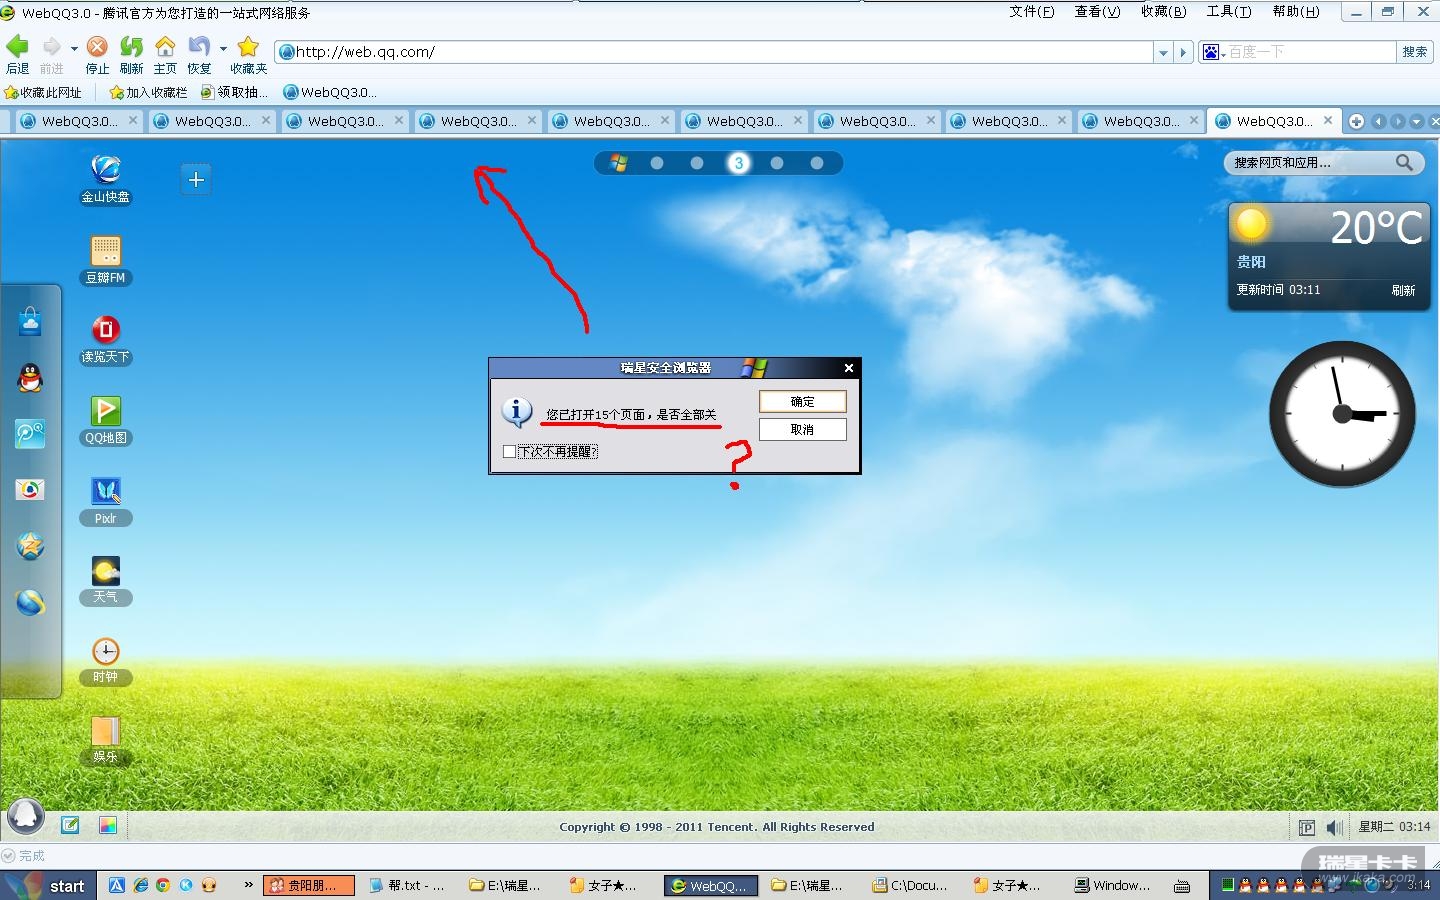Click the 搜索 search button
This screenshot has height=900, width=1440.
point(1414,52)
